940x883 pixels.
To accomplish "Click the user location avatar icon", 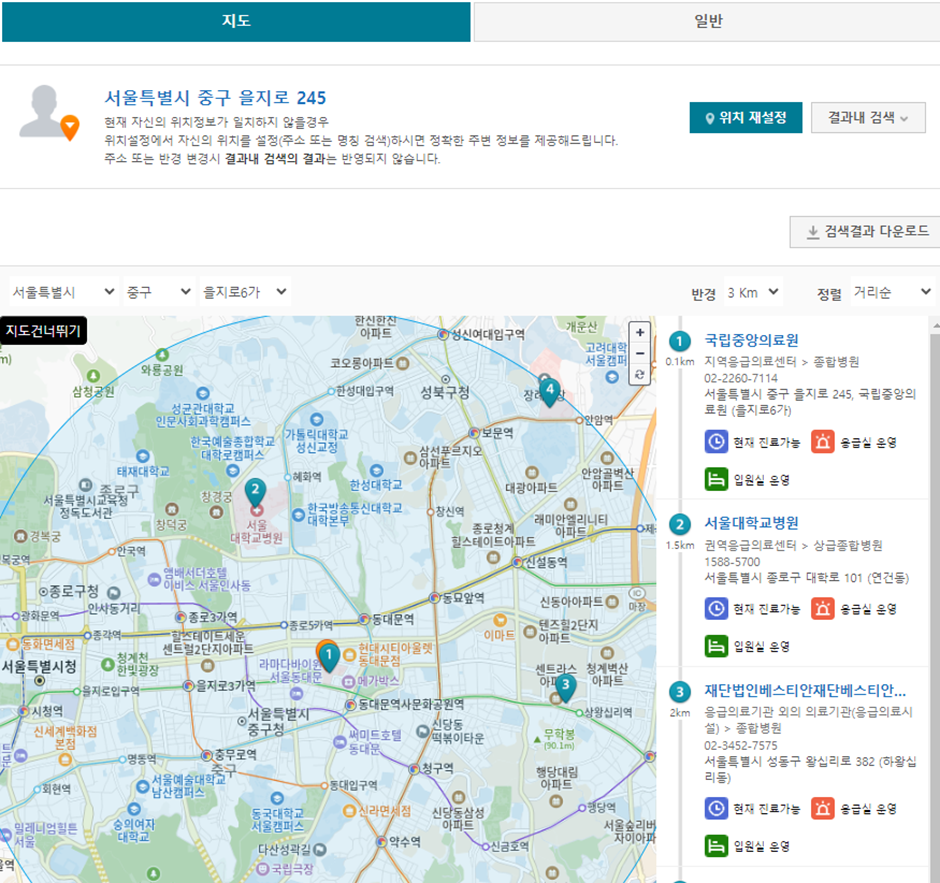I will pos(49,113).
